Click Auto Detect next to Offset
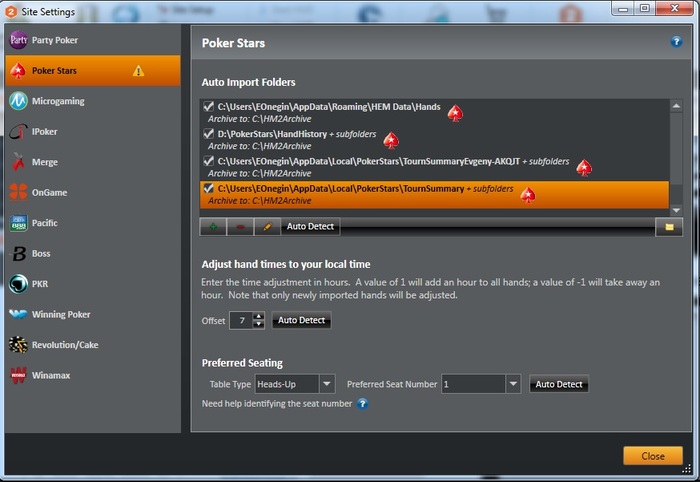The image size is (700, 482). [301, 320]
